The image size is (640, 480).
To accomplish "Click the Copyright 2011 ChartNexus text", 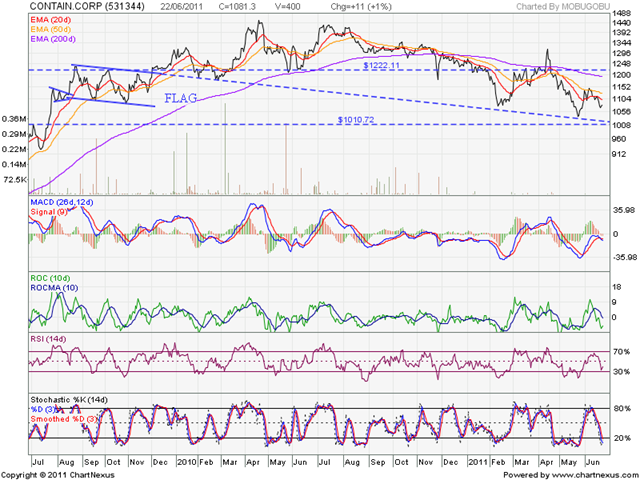I will click(x=58, y=475).
